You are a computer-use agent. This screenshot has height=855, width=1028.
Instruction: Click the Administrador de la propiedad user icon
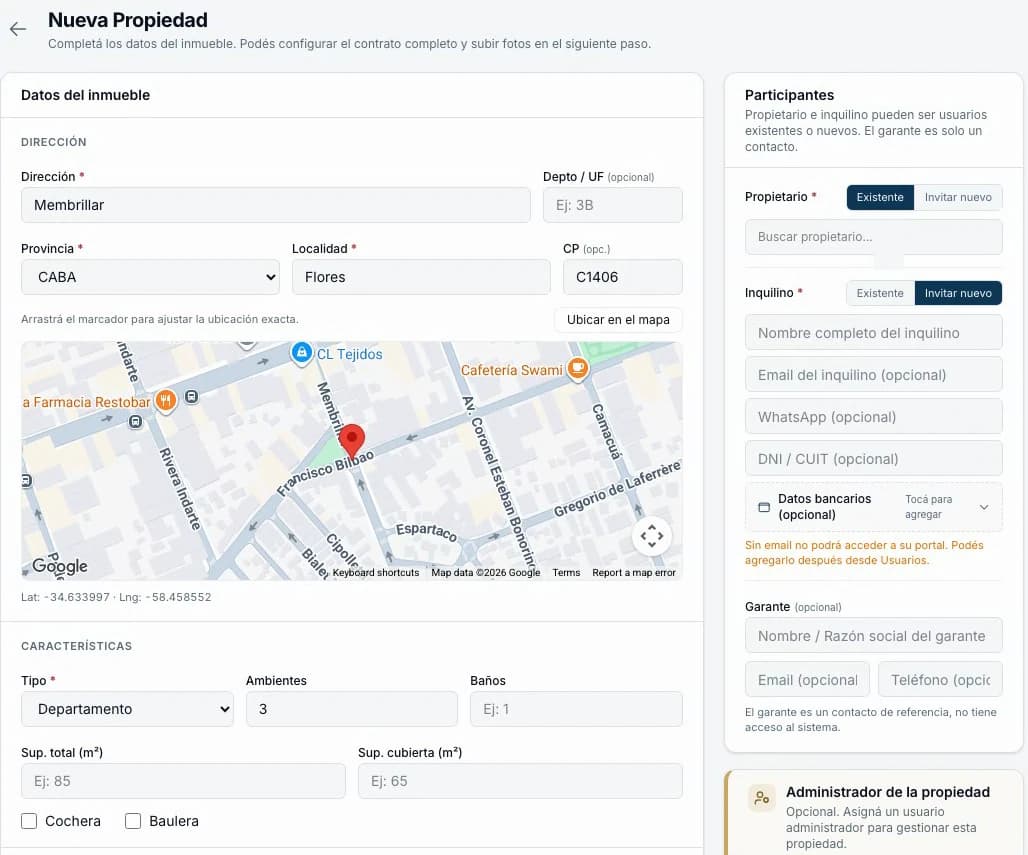click(x=761, y=798)
